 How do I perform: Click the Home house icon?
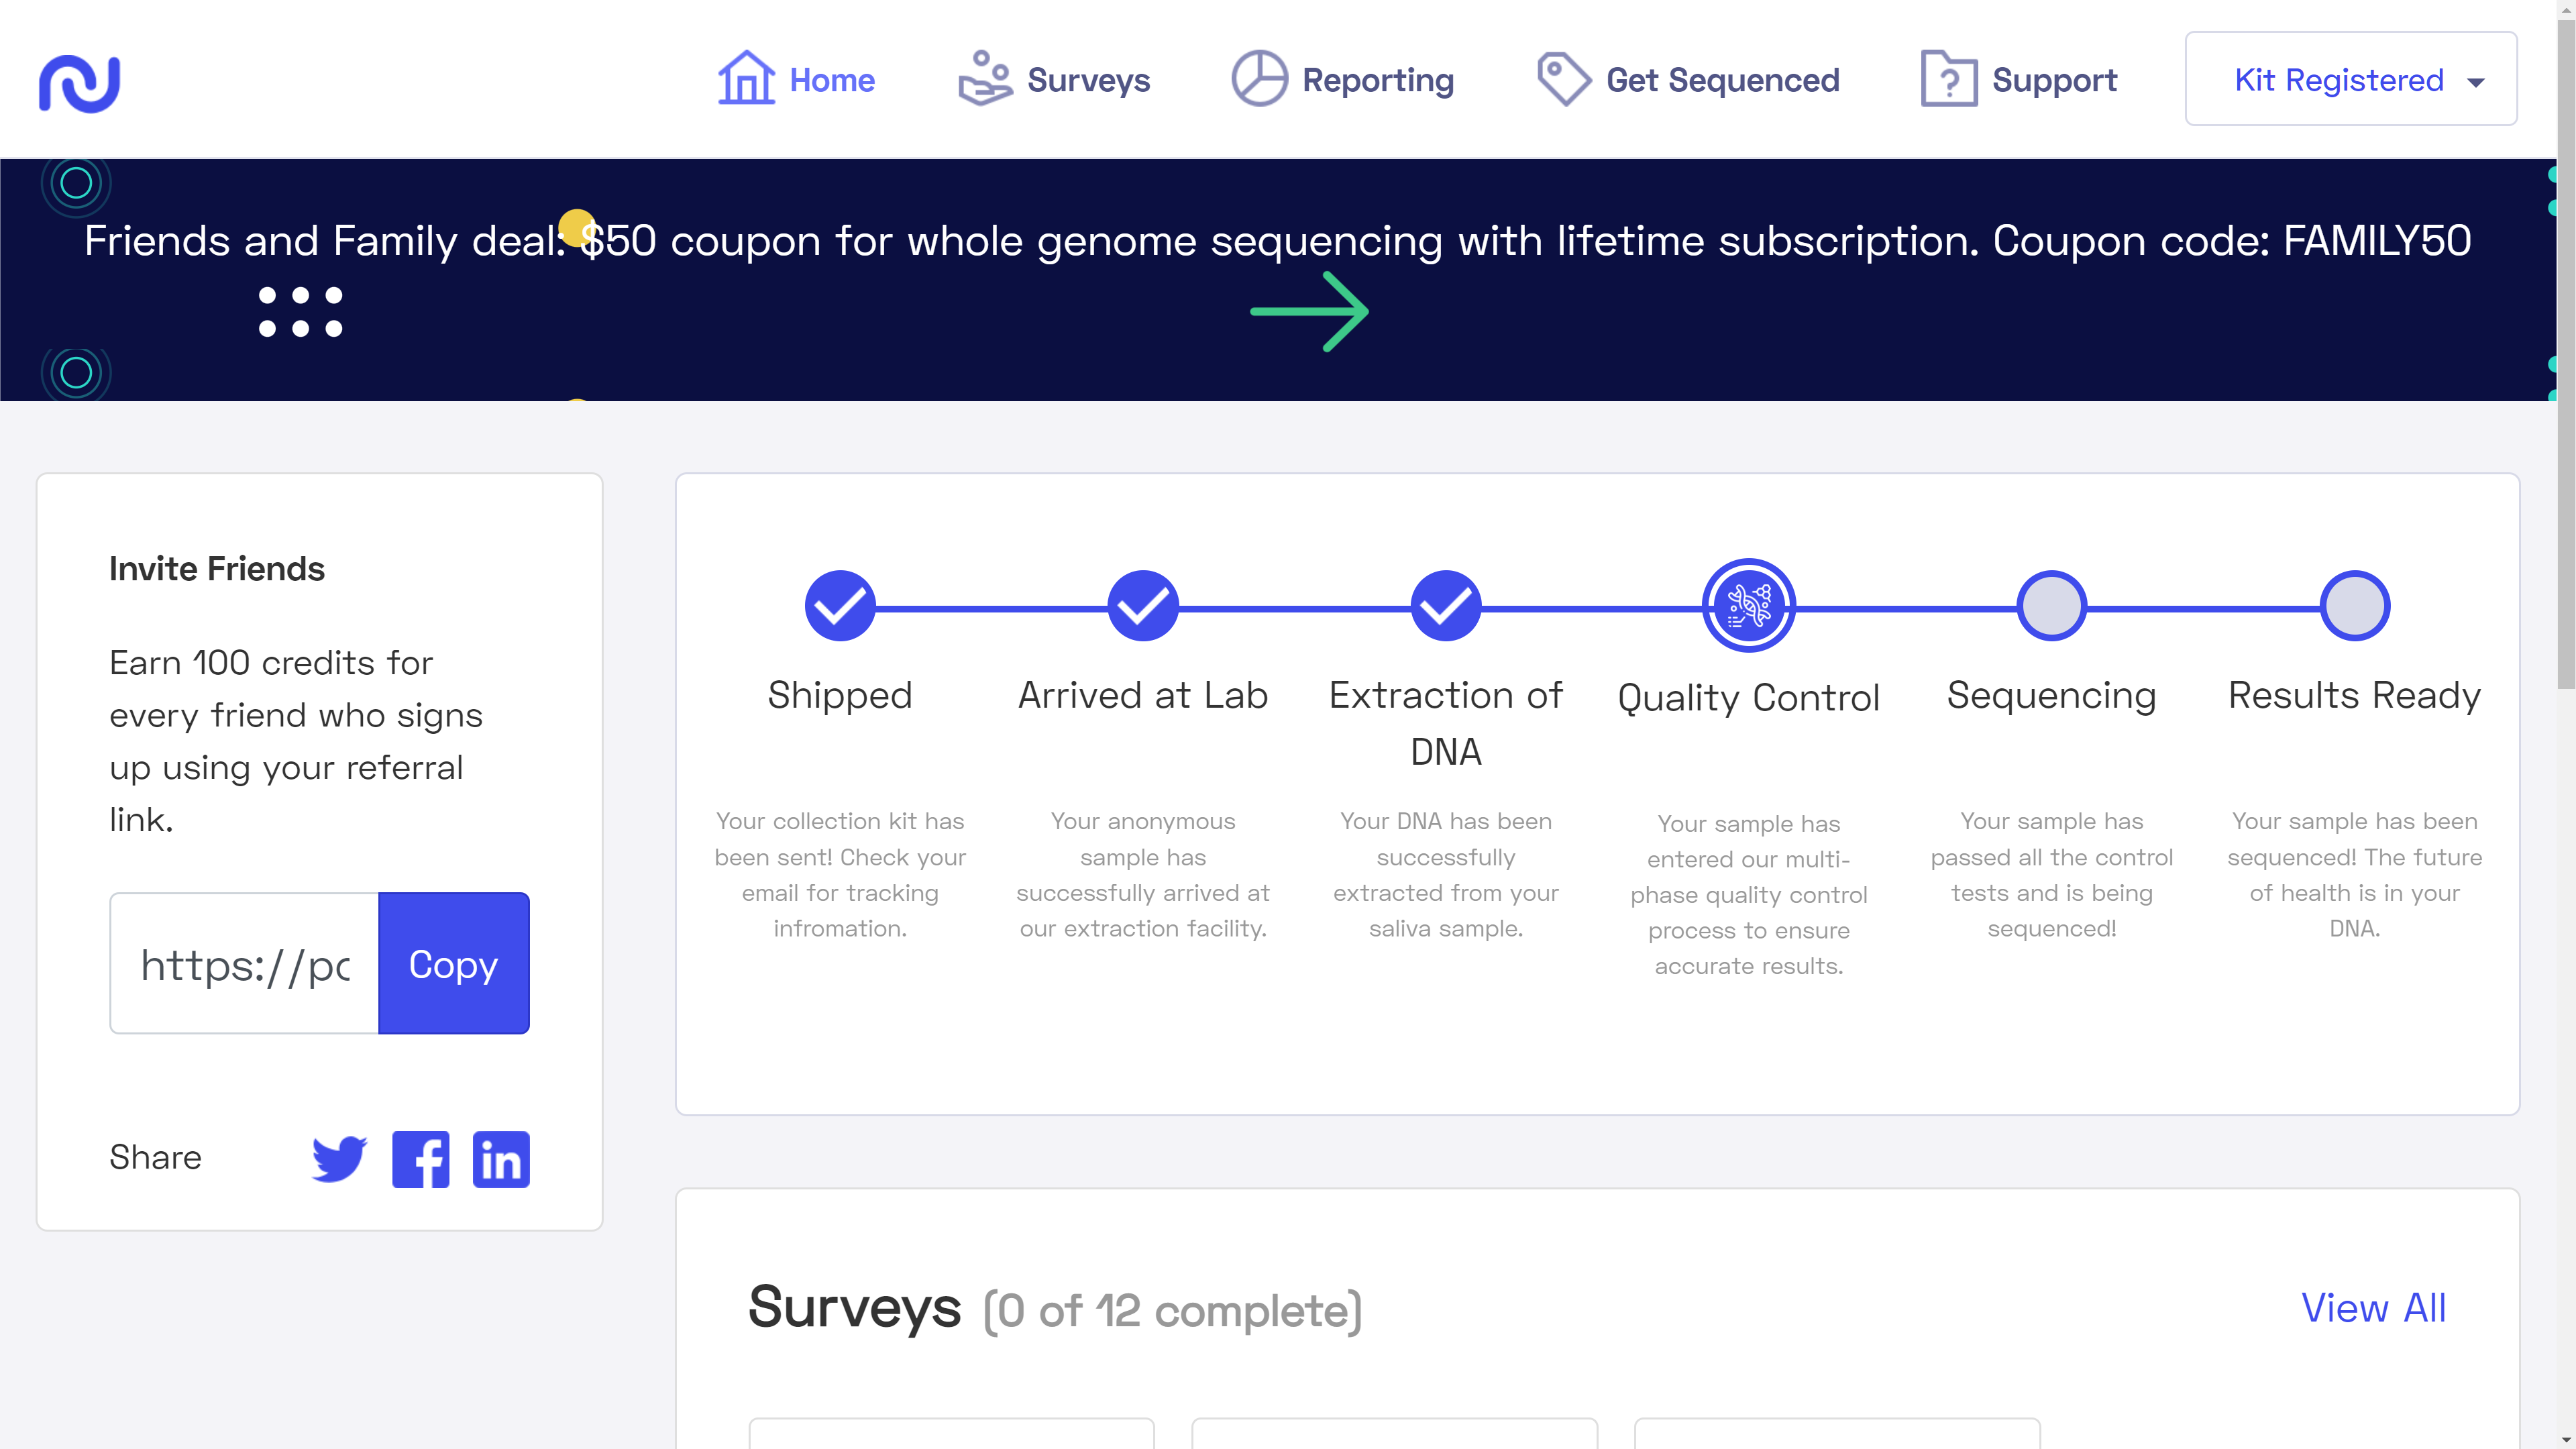[x=746, y=78]
